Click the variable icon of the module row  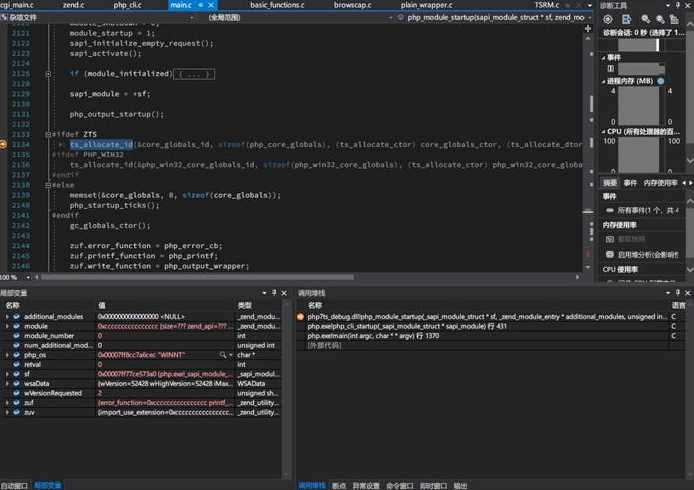pos(16,326)
